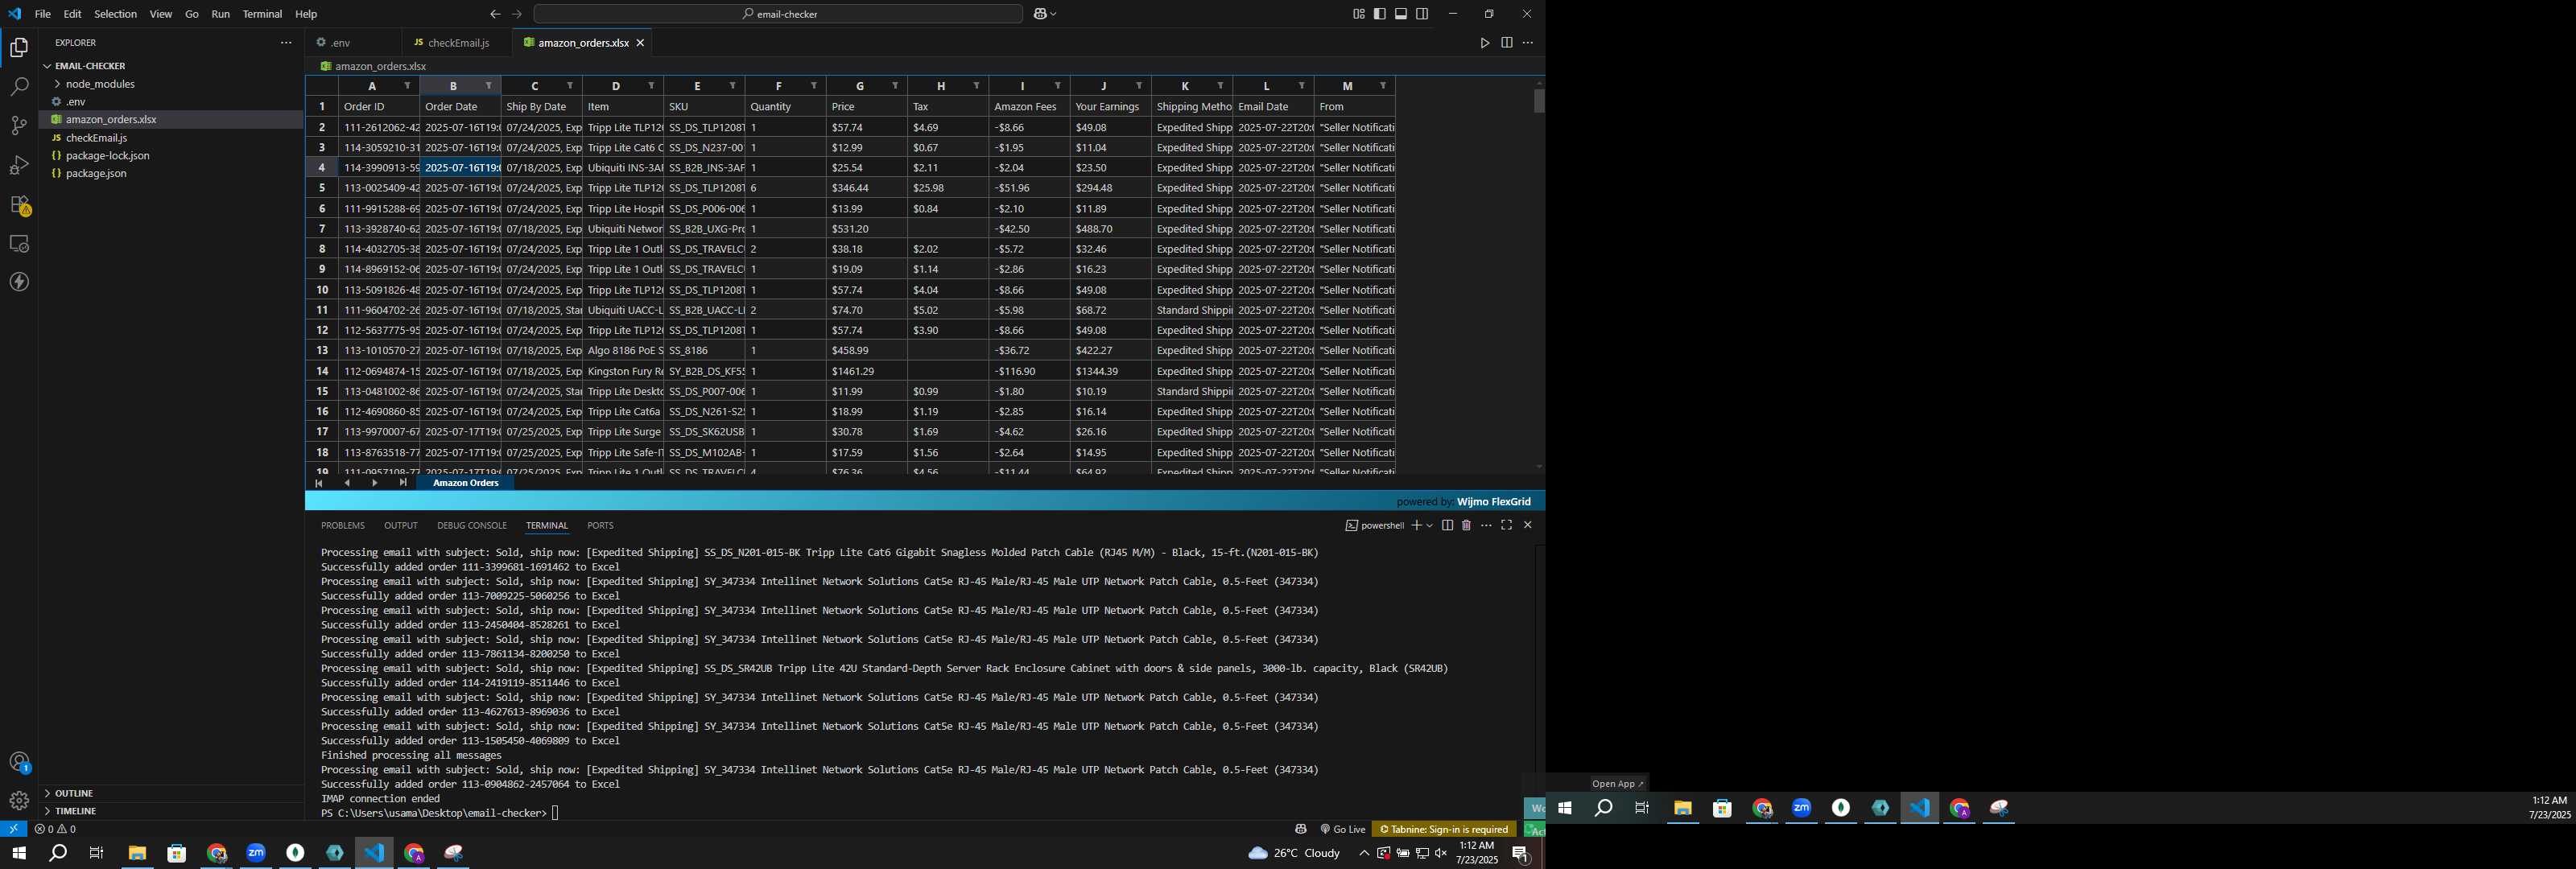This screenshot has height=869, width=2576.
Task: Open the Search view in activity bar
Action: [19, 86]
